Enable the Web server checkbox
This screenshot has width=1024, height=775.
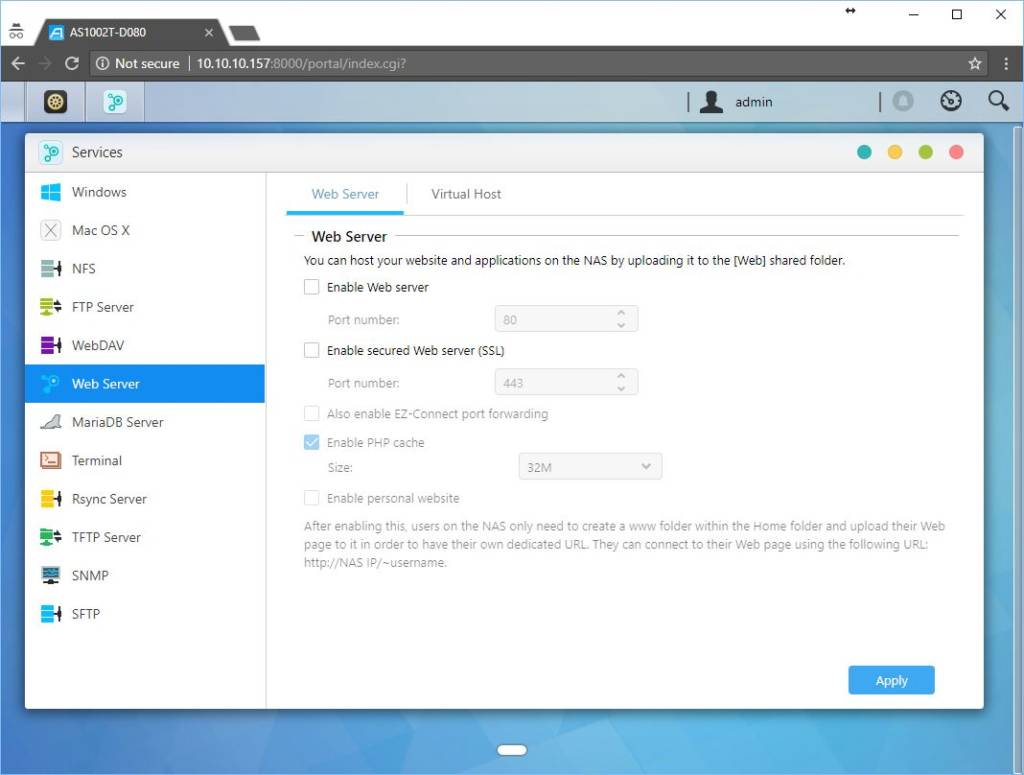(312, 287)
